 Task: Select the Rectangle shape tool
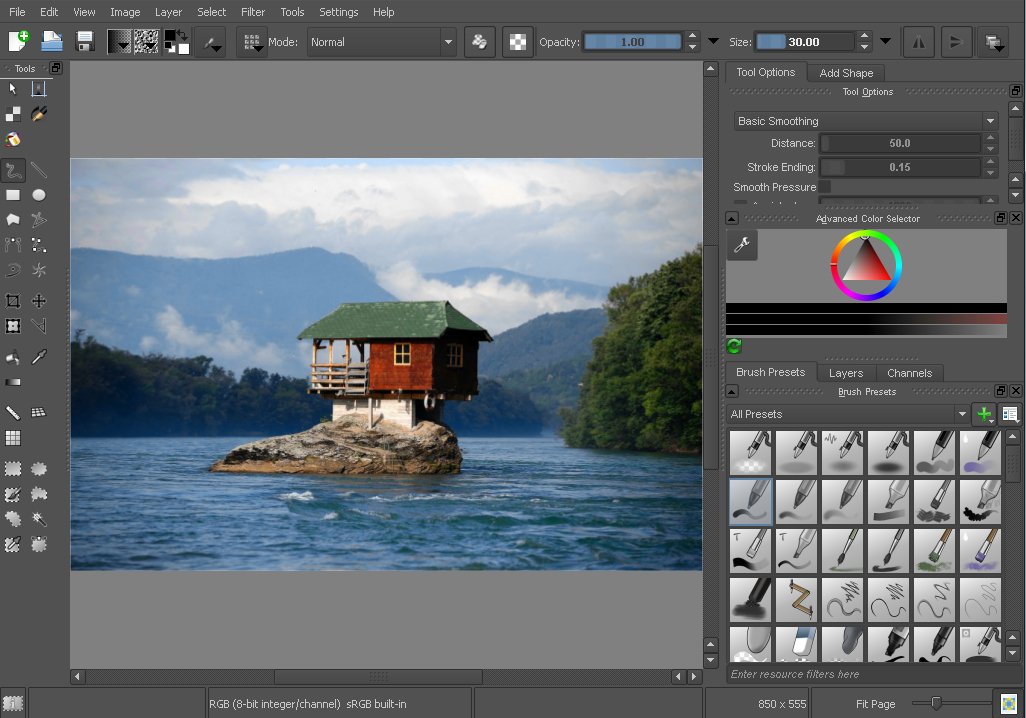pyautogui.click(x=13, y=195)
